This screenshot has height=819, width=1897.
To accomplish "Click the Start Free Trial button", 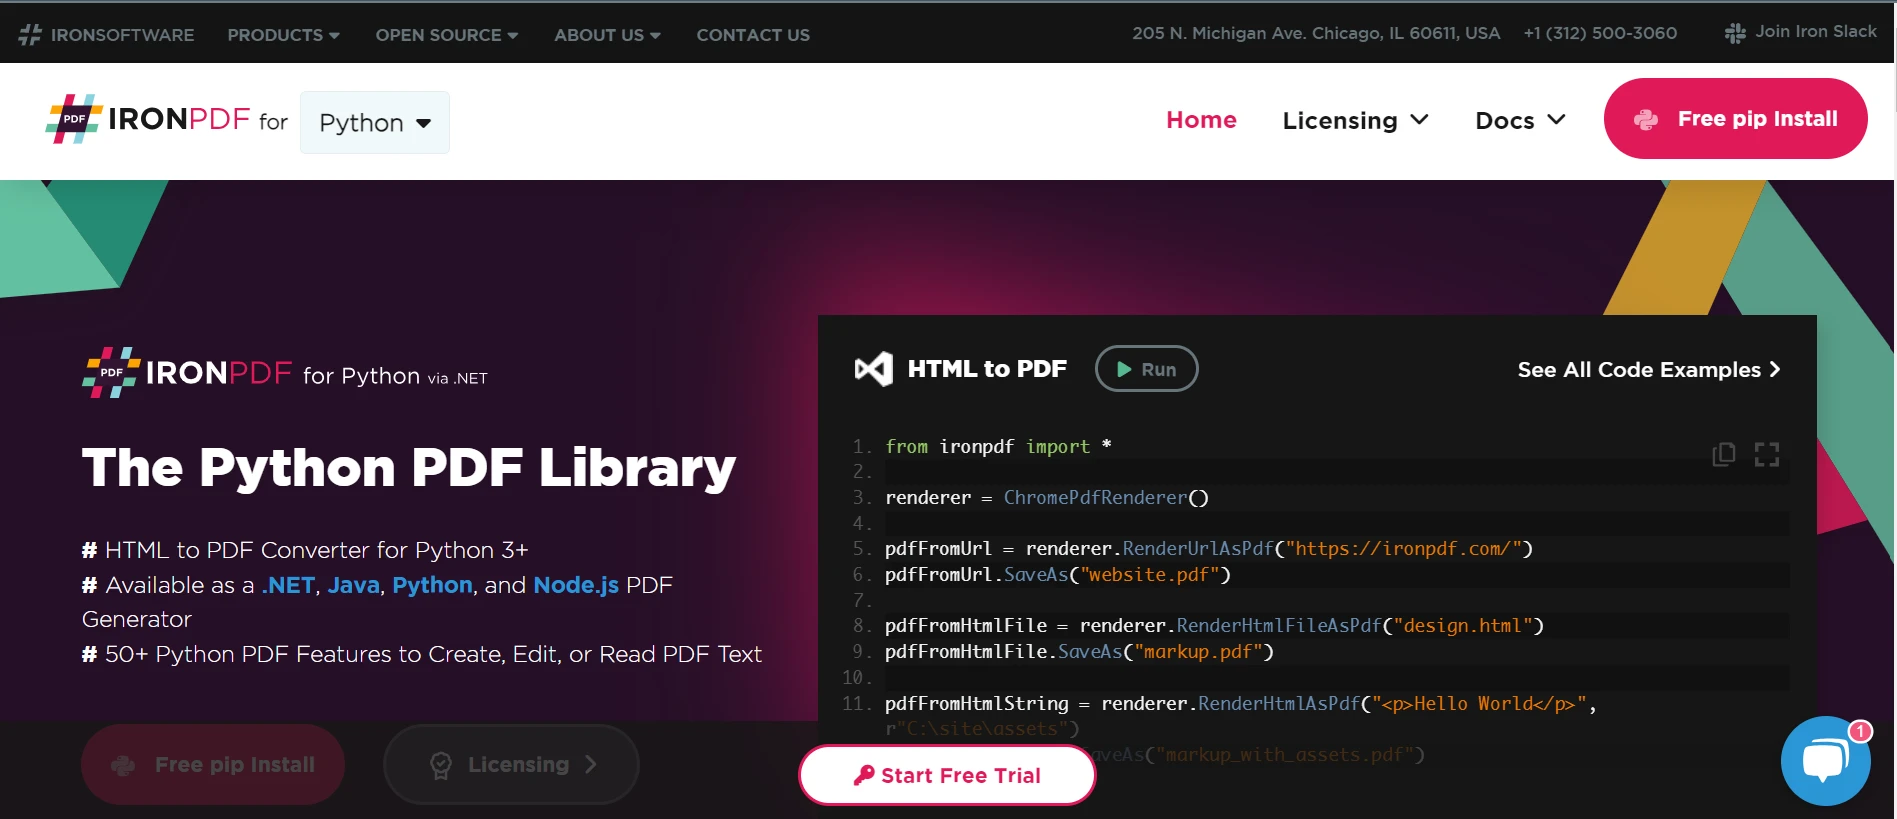I will [x=947, y=775].
